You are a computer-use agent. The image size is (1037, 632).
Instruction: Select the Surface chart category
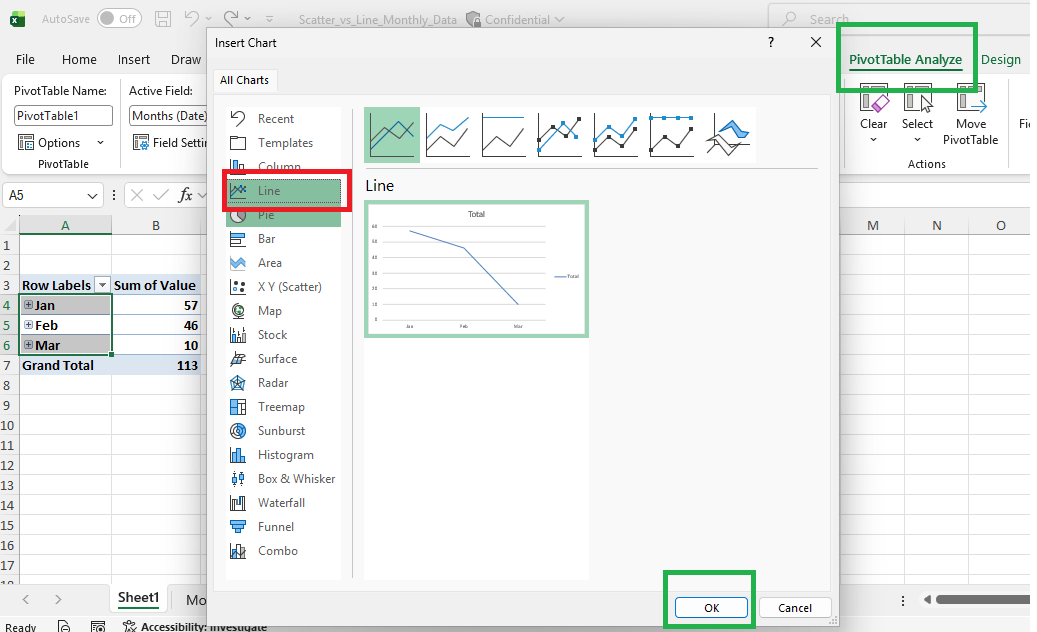coord(284,359)
